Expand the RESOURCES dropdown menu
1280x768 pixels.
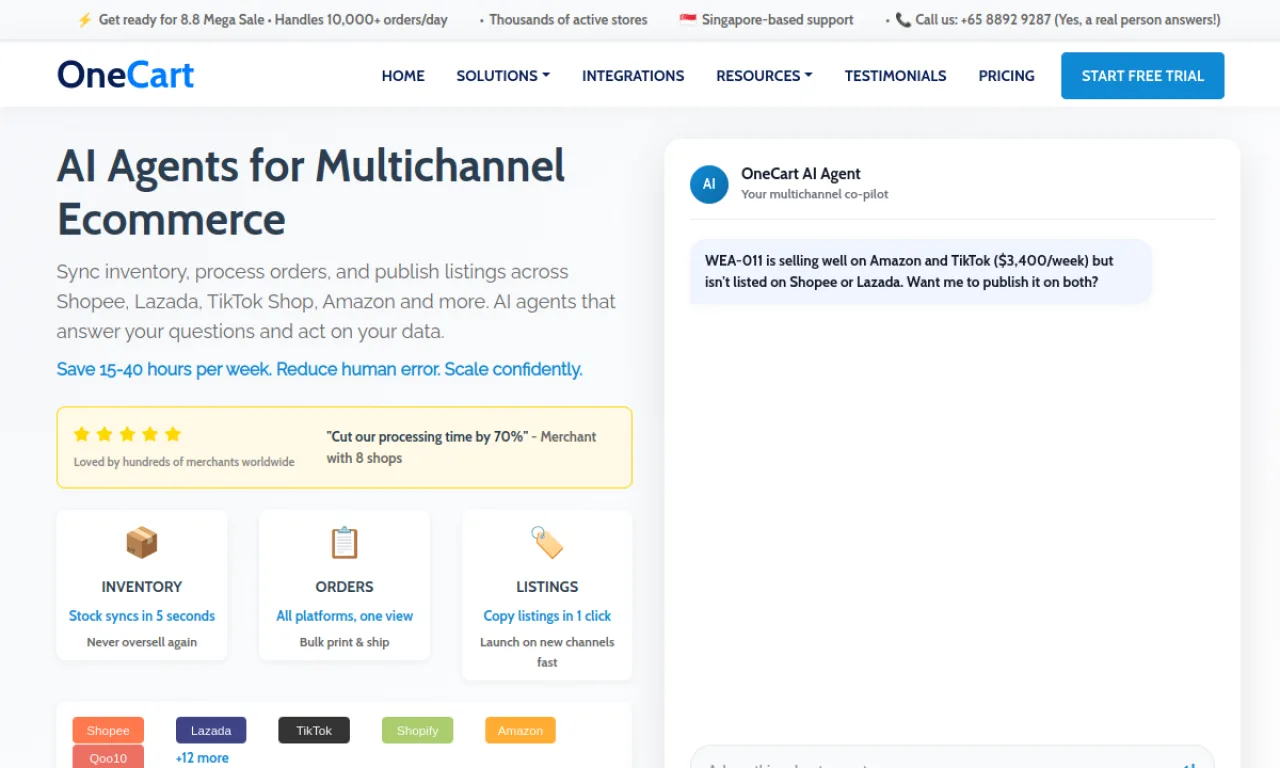(x=764, y=76)
